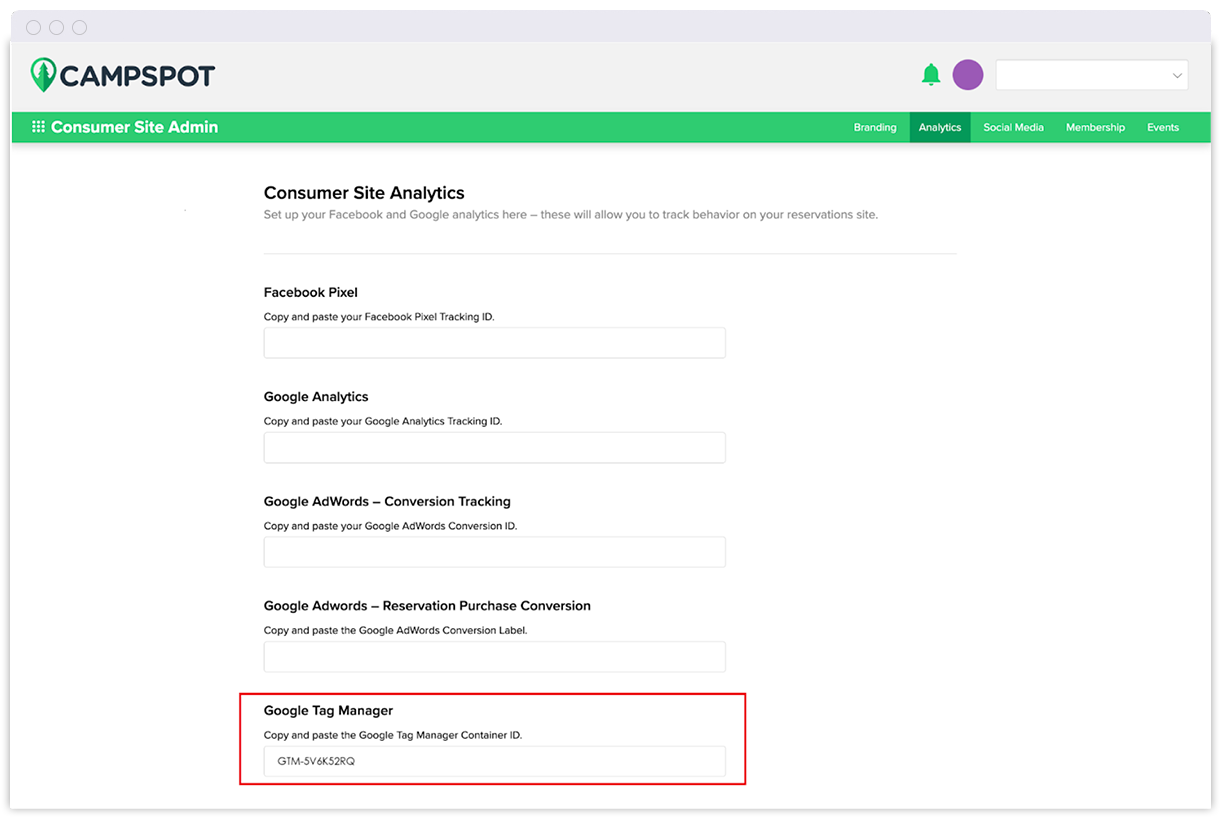
Task: Close the window using the first circle button
Action: (x=34, y=27)
